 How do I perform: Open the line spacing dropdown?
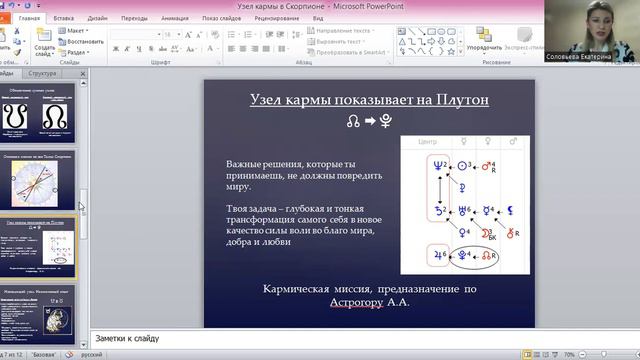click(x=297, y=35)
